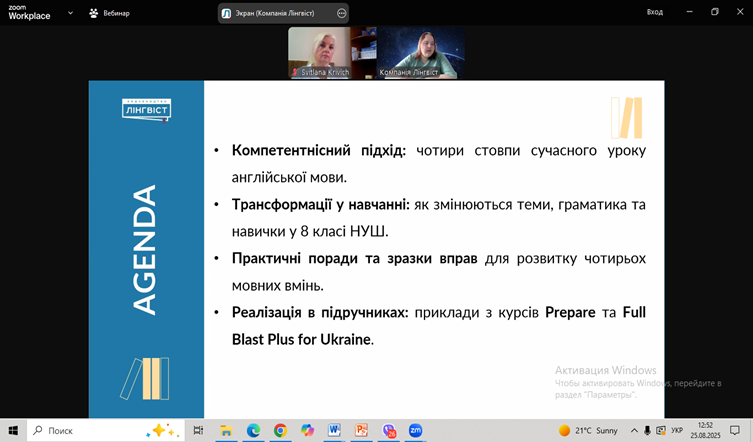Open Microsoft Word from the taskbar

click(x=334, y=430)
